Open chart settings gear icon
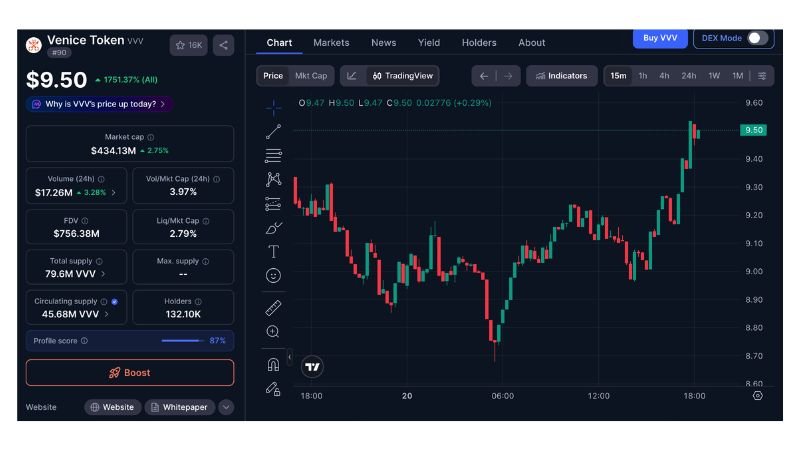This screenshot has height=450, width=800. coord(758,395)
